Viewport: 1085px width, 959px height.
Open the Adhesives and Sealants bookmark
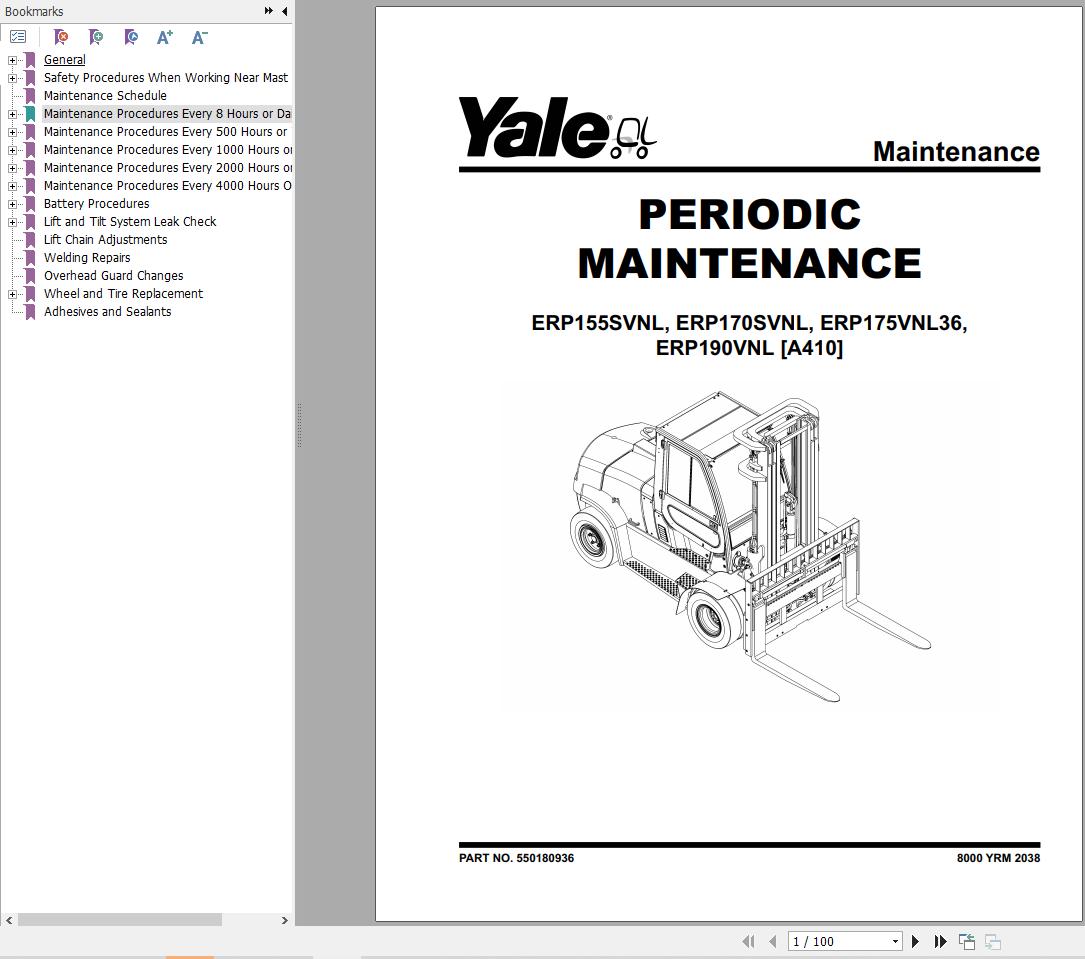[x=107, y=311]
